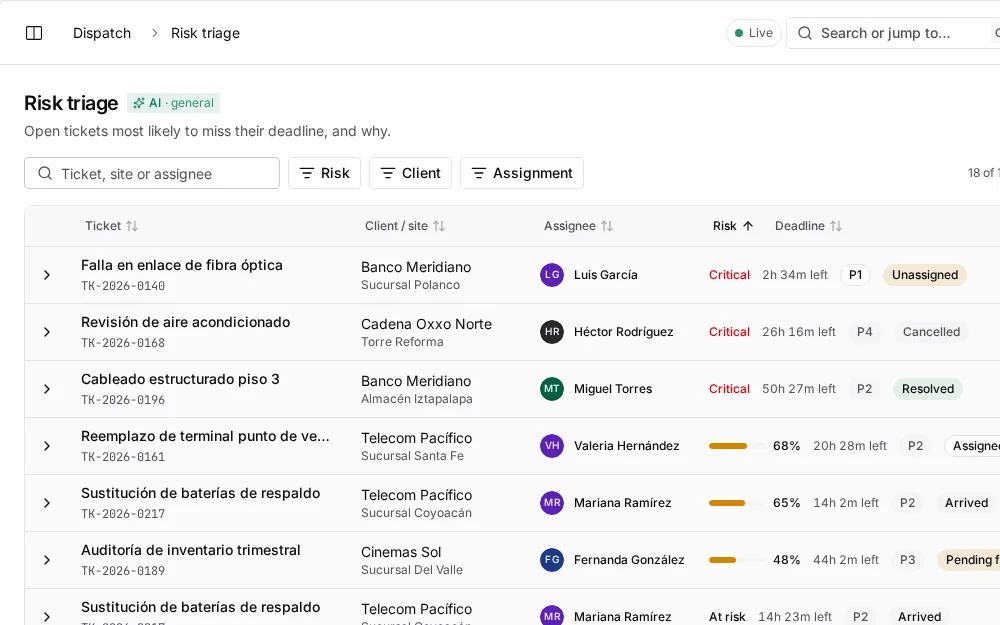Click the 65% risk progress bar

click(737, 503)
